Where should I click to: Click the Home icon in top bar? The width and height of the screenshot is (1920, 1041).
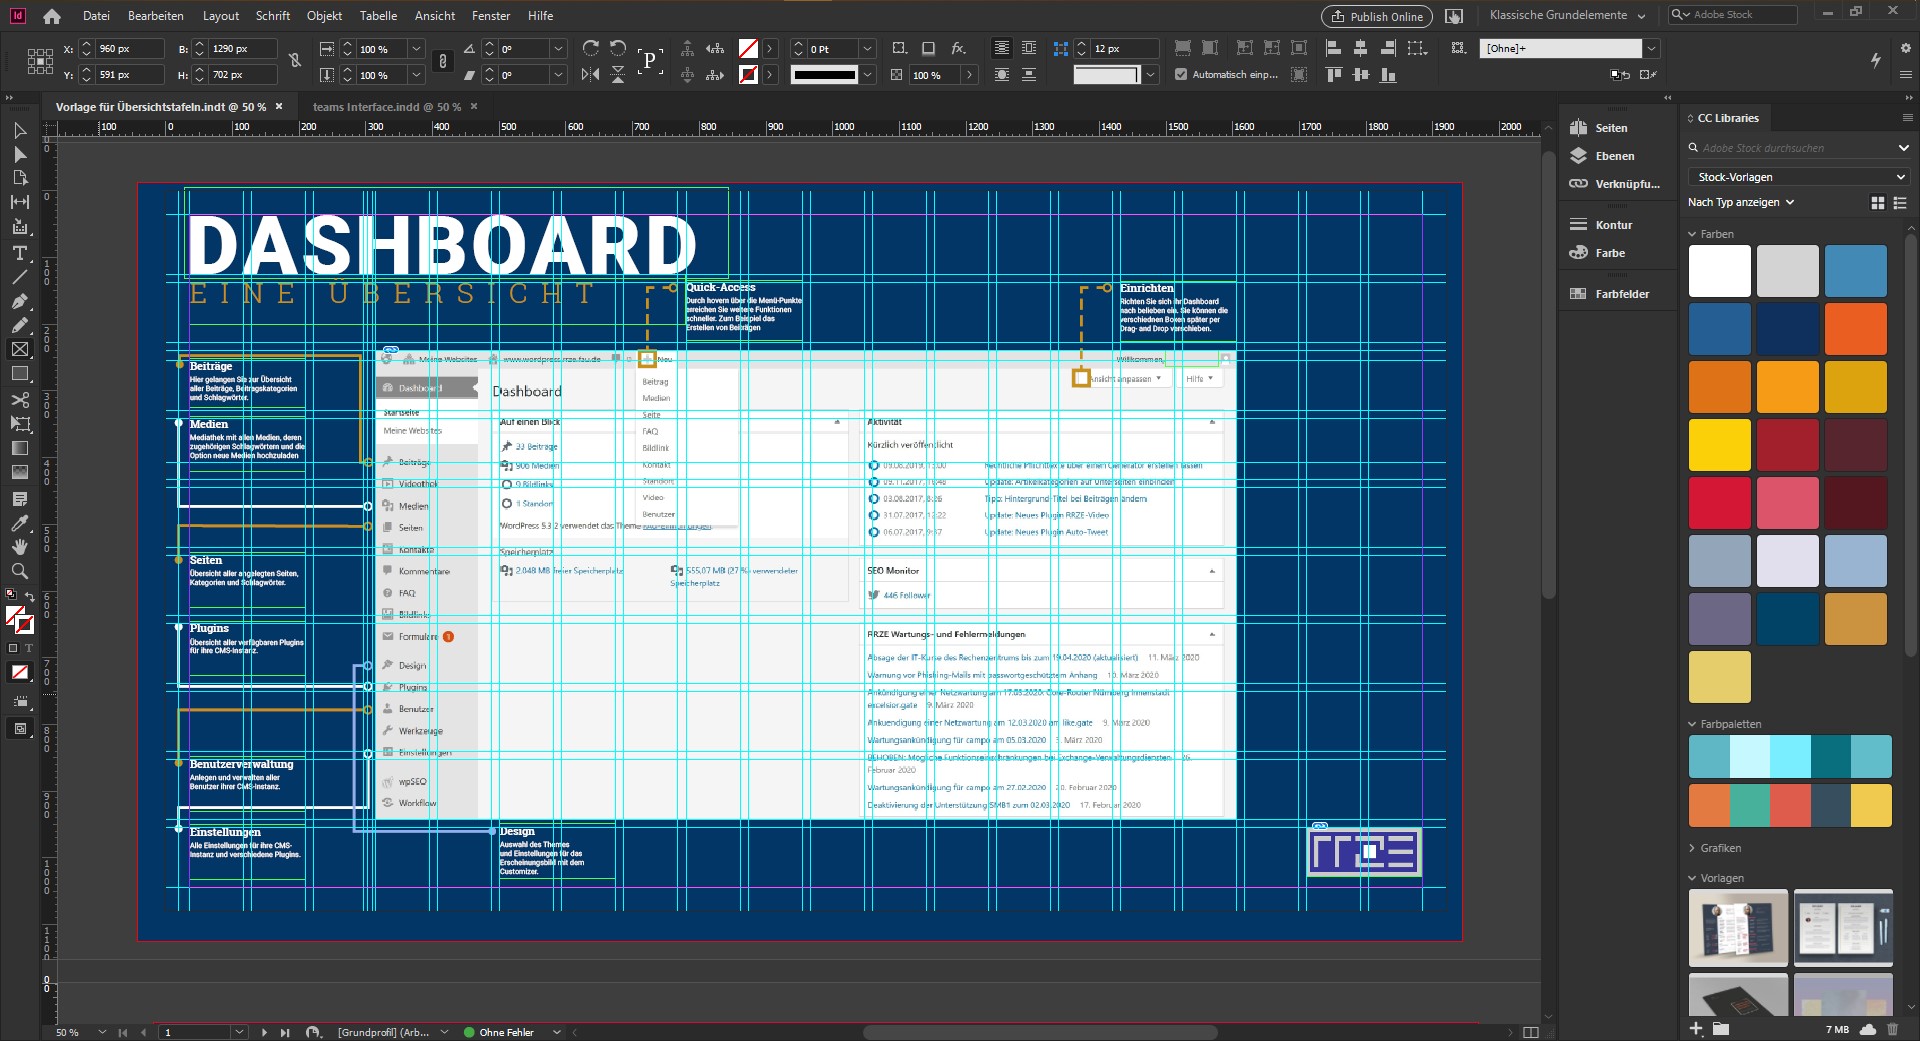(52, 16)
